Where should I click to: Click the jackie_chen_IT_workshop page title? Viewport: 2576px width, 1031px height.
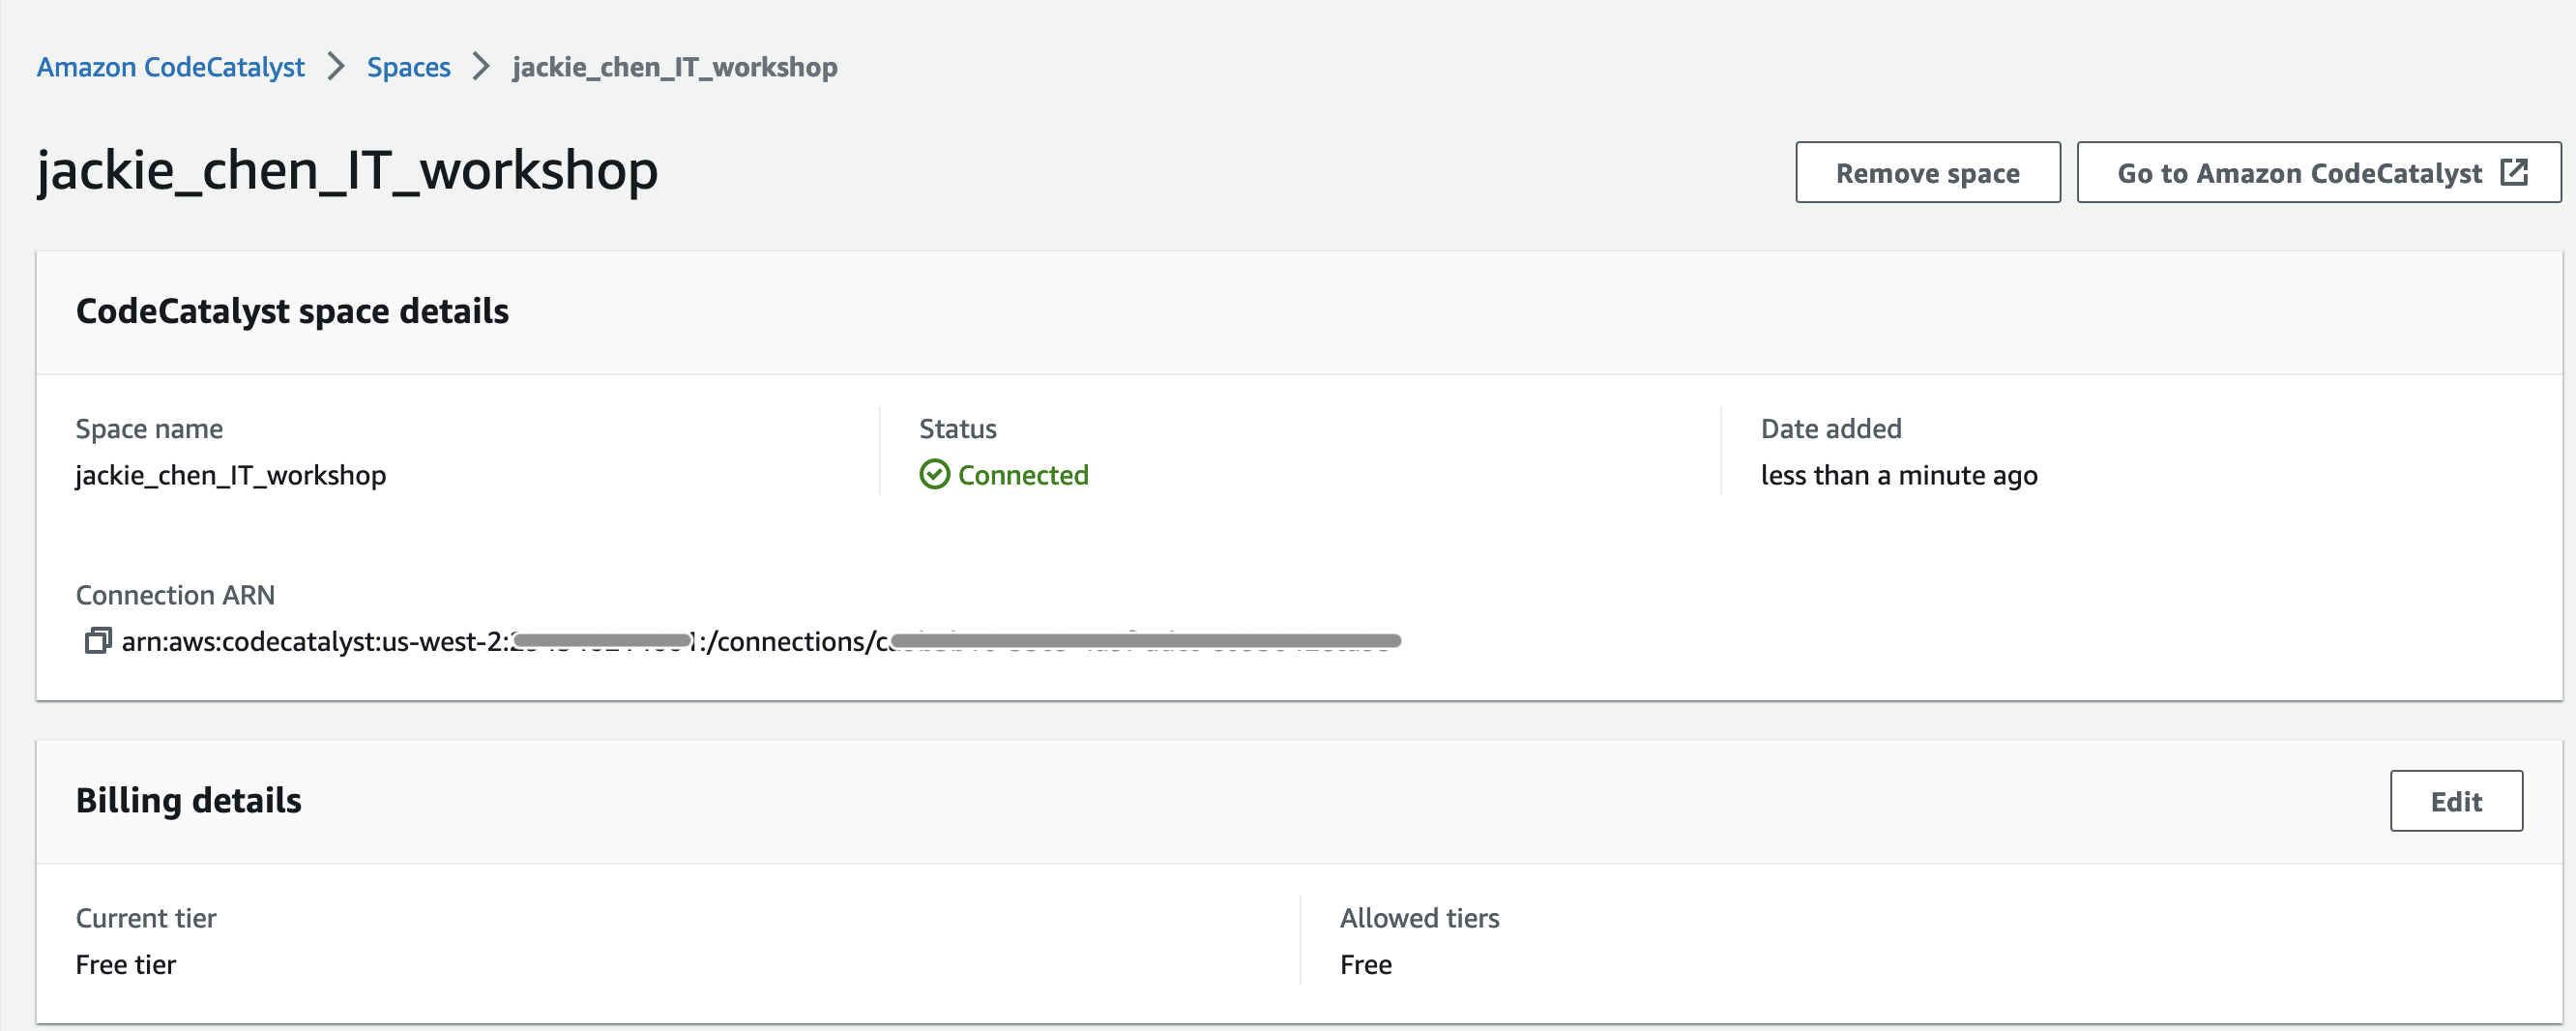[x=347, y=170]
